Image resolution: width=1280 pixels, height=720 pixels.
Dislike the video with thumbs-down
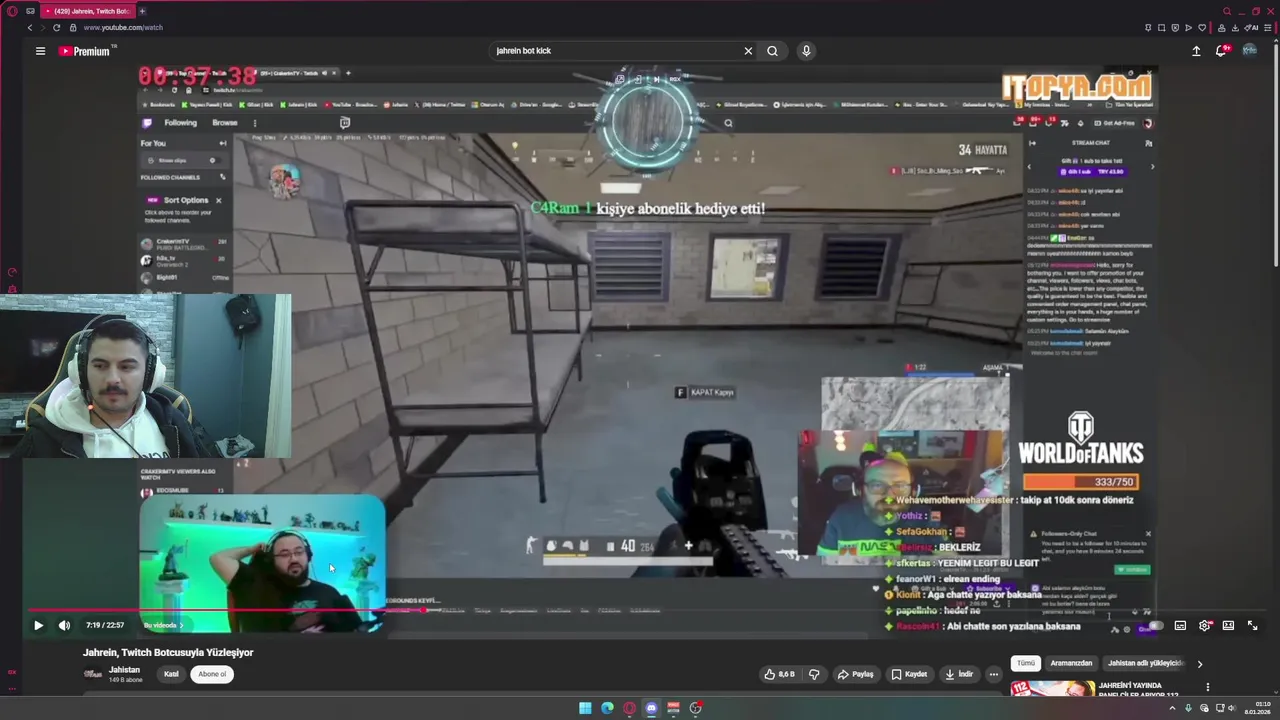(814, 674)
